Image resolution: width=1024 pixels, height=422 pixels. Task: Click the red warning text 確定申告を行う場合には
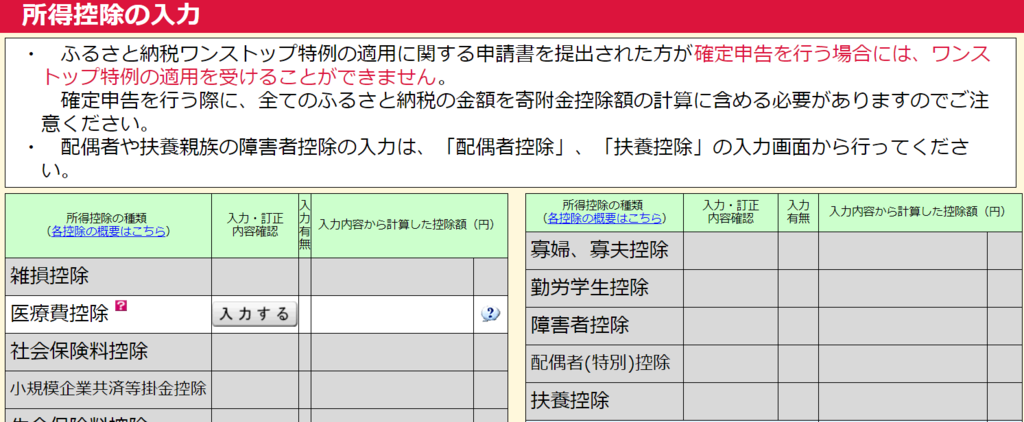801,53
